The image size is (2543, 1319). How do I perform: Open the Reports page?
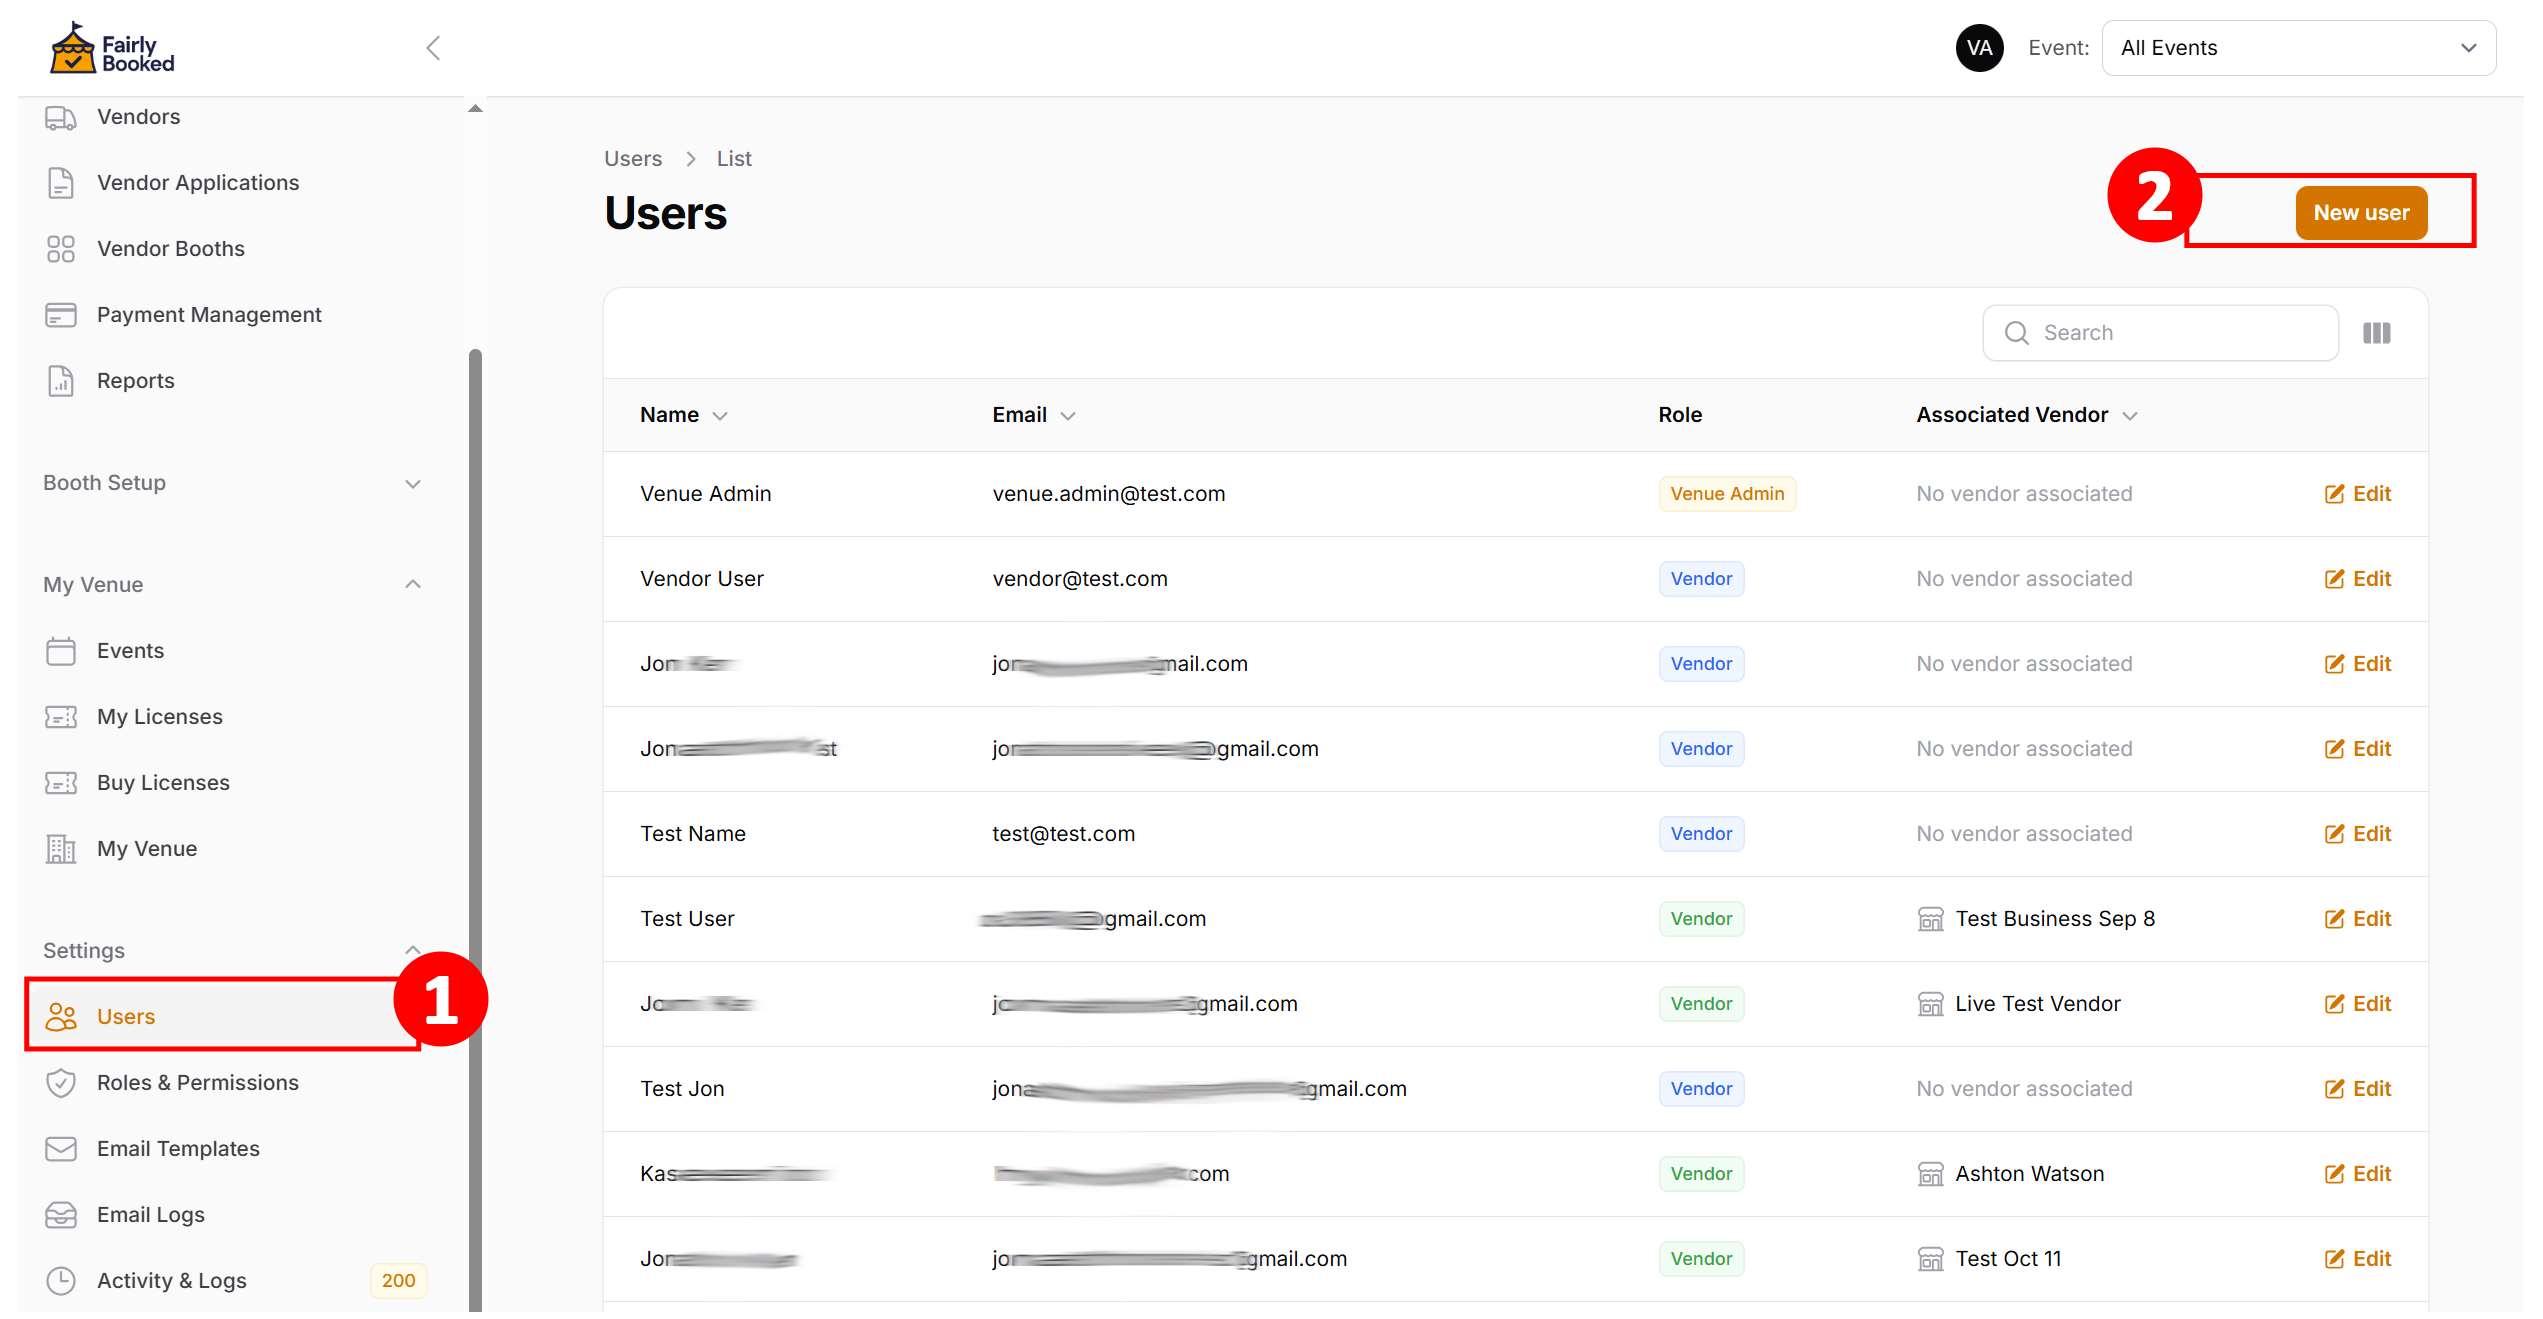(x=135, y=381)
